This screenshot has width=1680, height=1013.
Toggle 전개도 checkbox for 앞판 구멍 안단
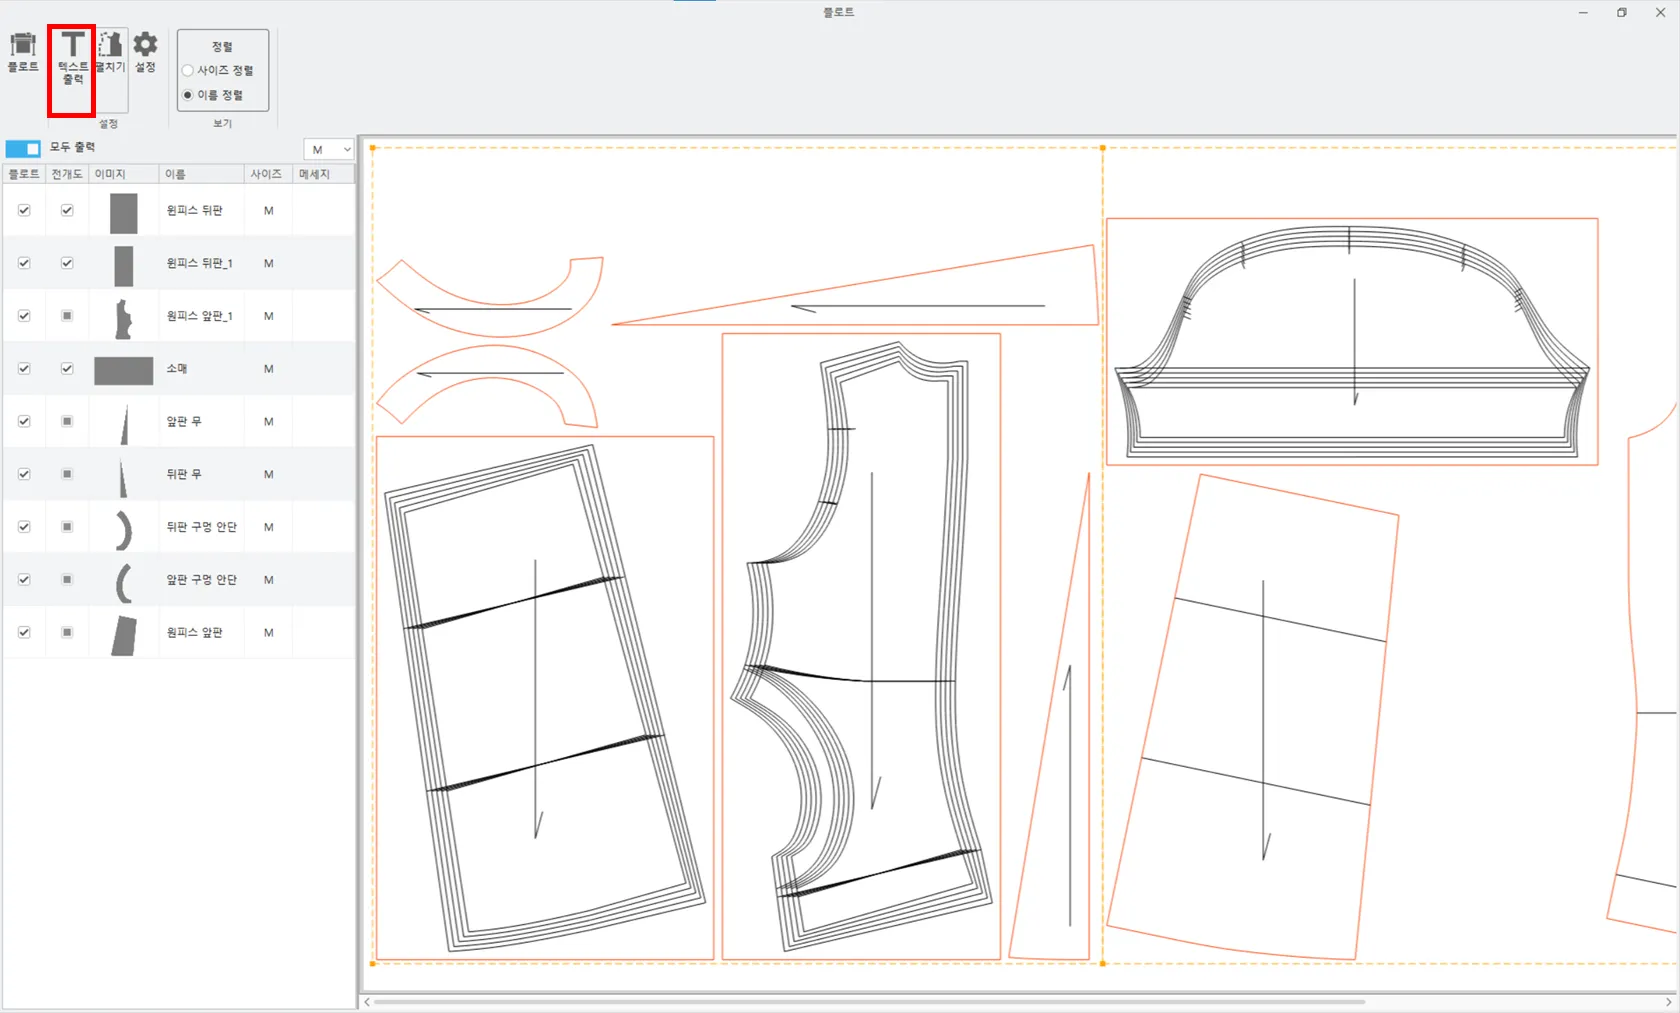(x=67, y=580)
